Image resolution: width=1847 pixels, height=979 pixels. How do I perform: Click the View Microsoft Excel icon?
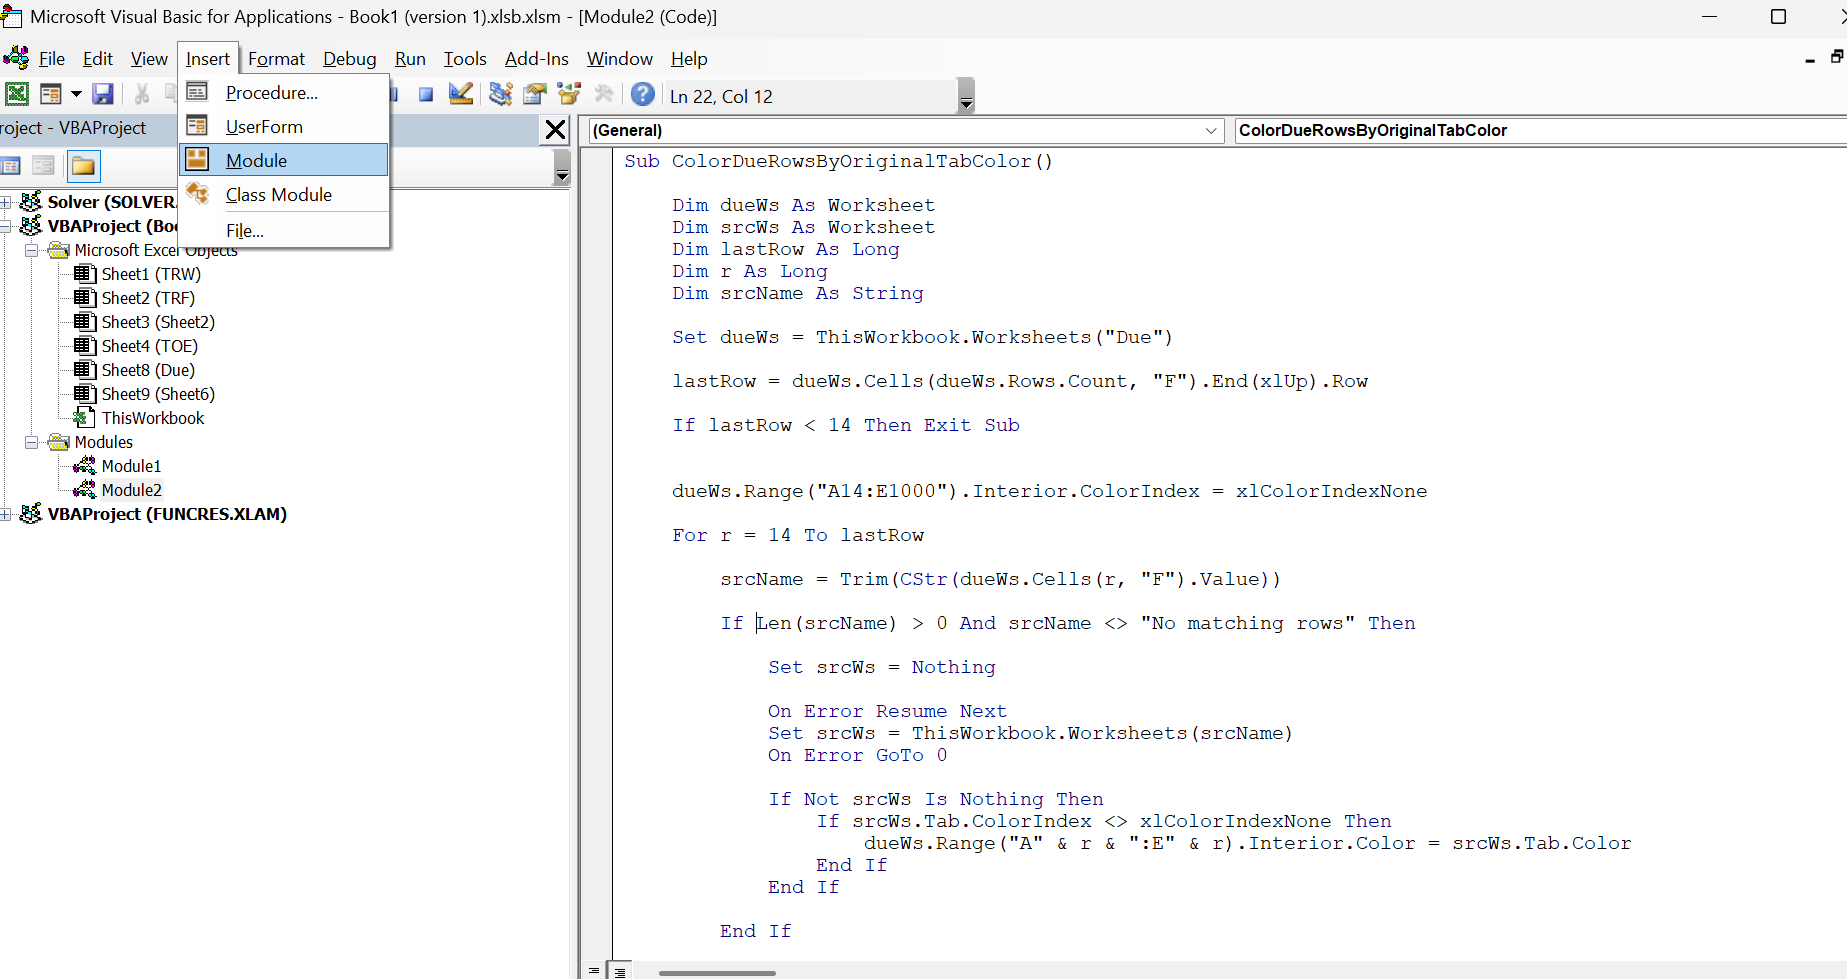coord(17,94)
